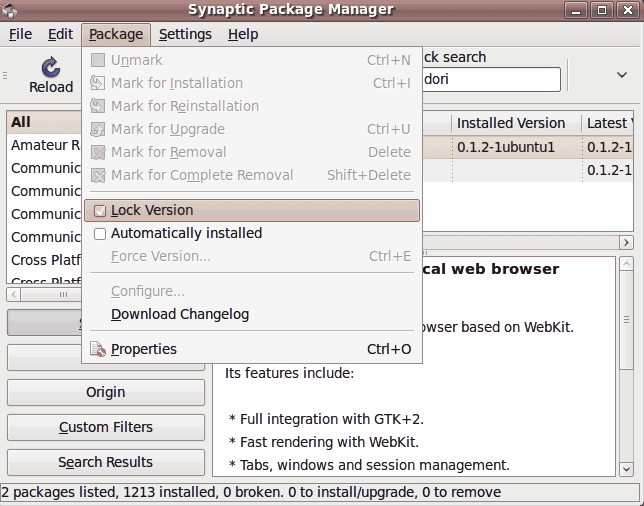Image resolution: width=644 pixels, height=506 pixels.
Task: Select the Amateur R category row
Action: 44,145
